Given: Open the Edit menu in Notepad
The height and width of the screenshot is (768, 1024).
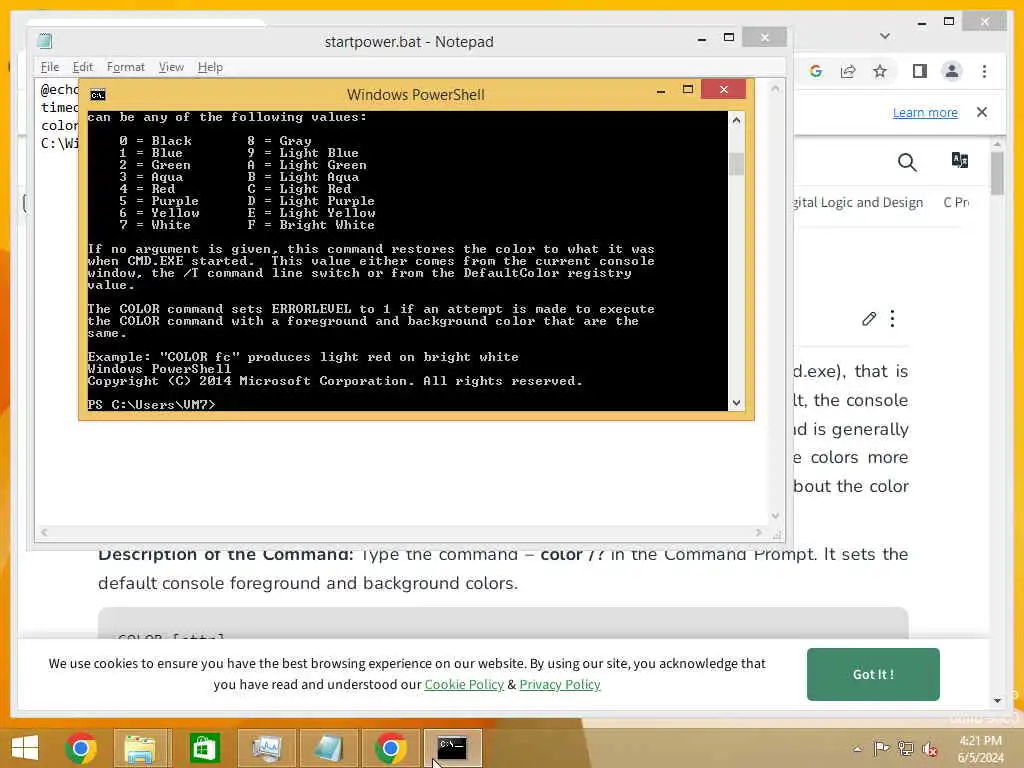Looking at the screenshot, I should tap(82, 67).
